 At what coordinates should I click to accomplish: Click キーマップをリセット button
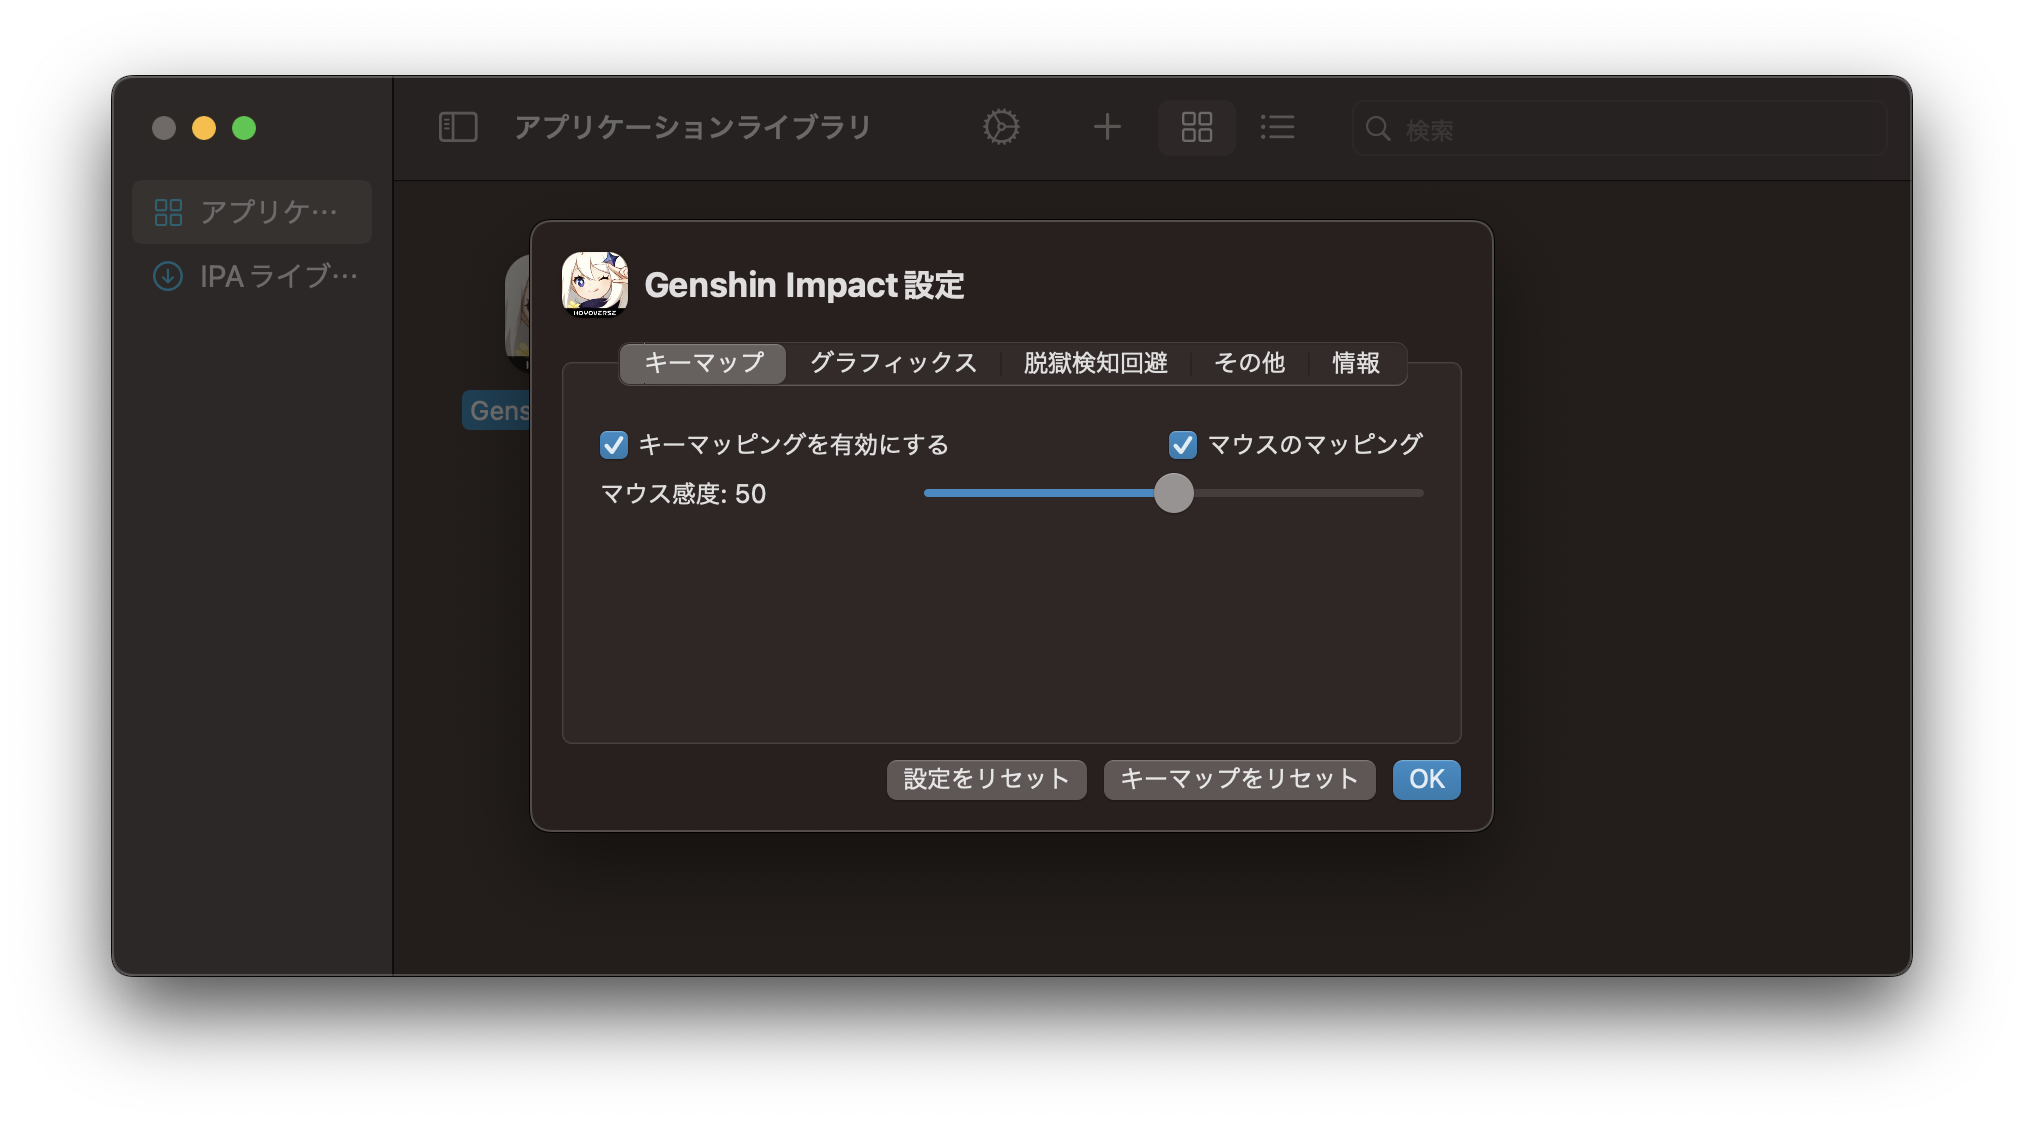click(x=1239, y=779)
